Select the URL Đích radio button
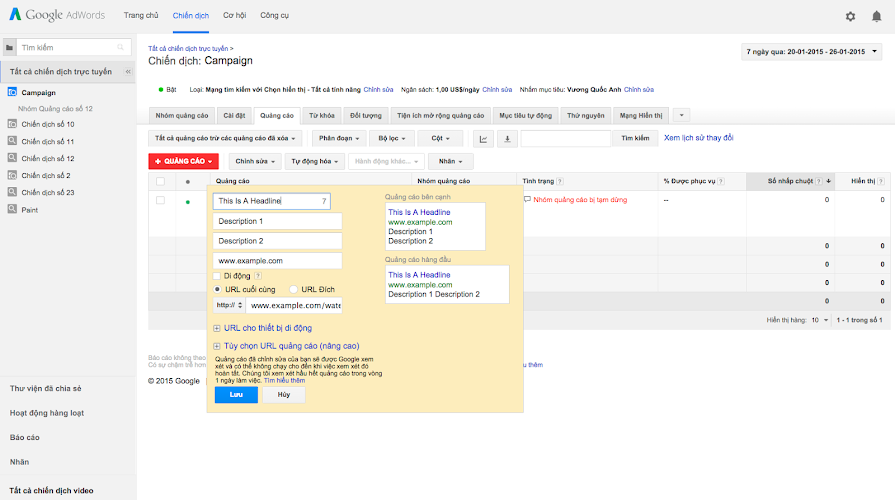 [293, 289]
